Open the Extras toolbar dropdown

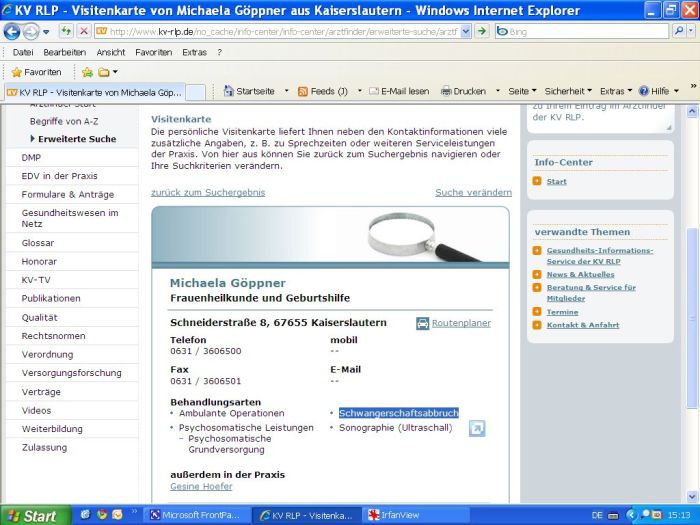click(x=616, y=92)
